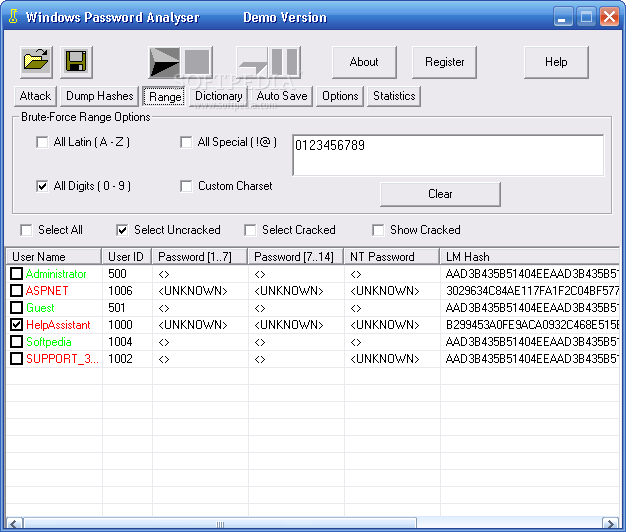The image size is (626, 532).
Task: Clear the charset field
Action: coord(440,194)
